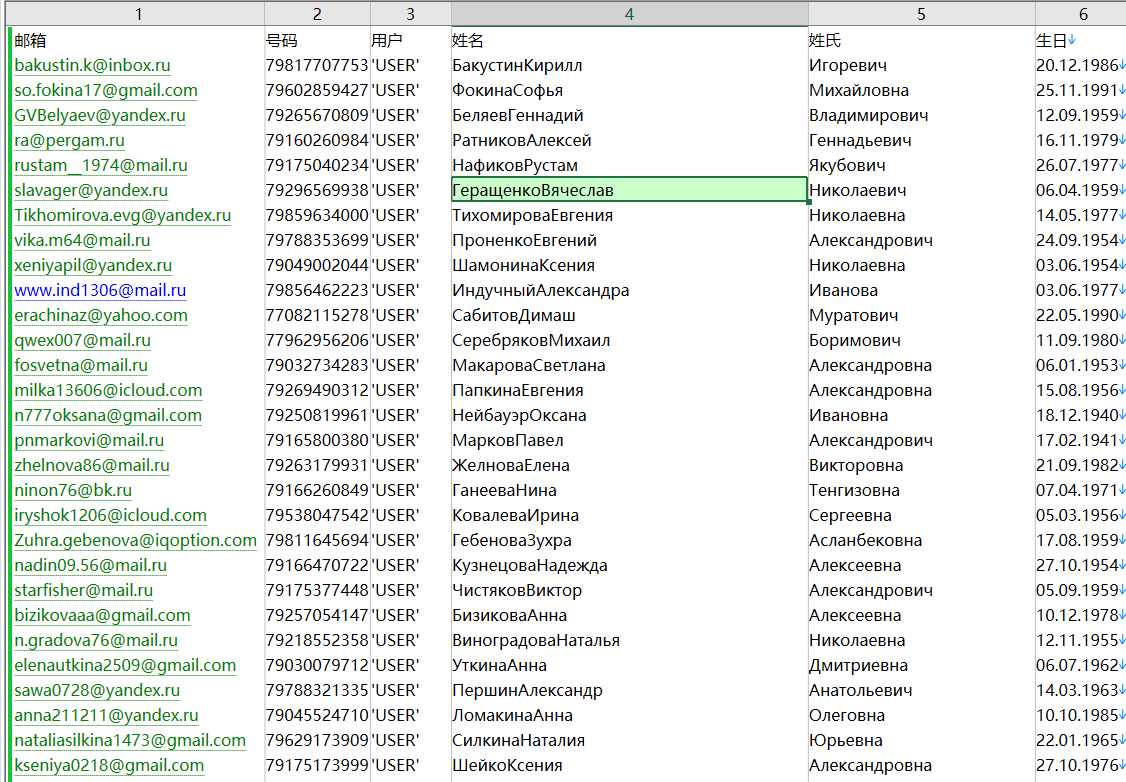Open the blue www.ind1306@mail.ru link
Screen dimensions: 1126x782
[x=100, y=290]
